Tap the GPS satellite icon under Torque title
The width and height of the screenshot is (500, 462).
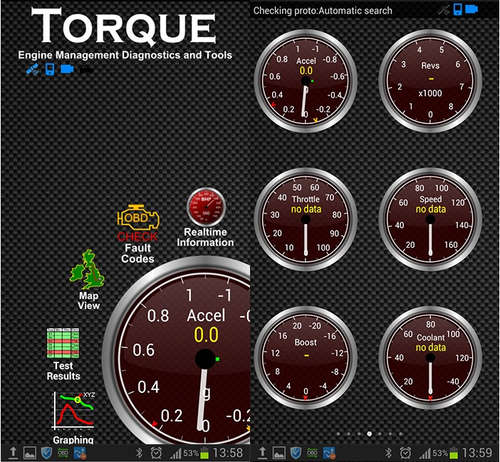coord(33,69)
